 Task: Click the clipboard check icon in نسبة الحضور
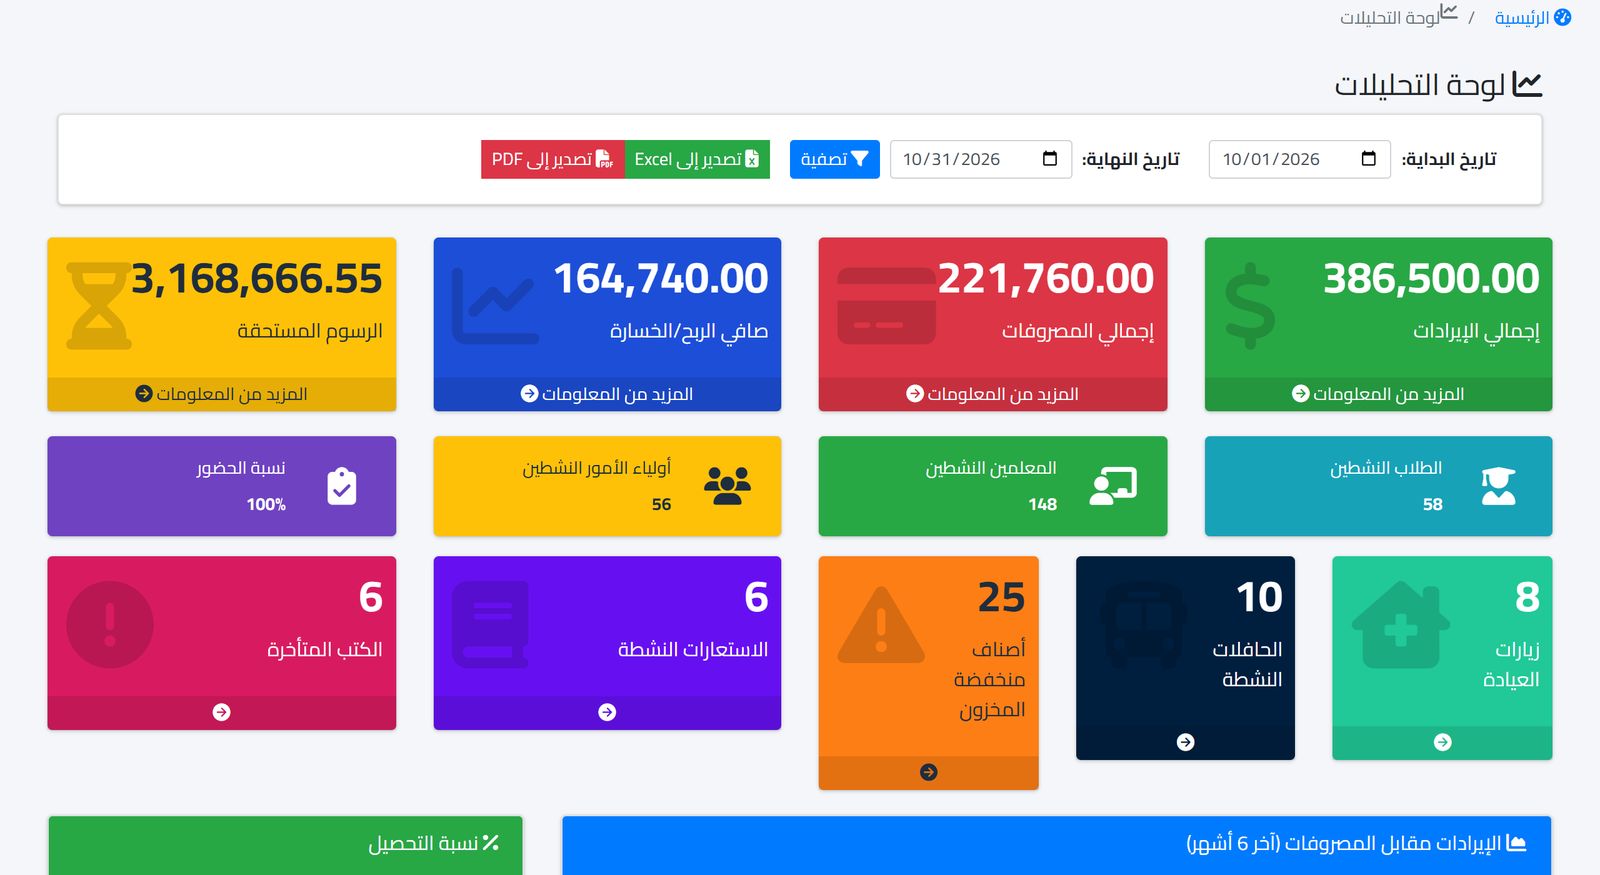coord(342,486)
